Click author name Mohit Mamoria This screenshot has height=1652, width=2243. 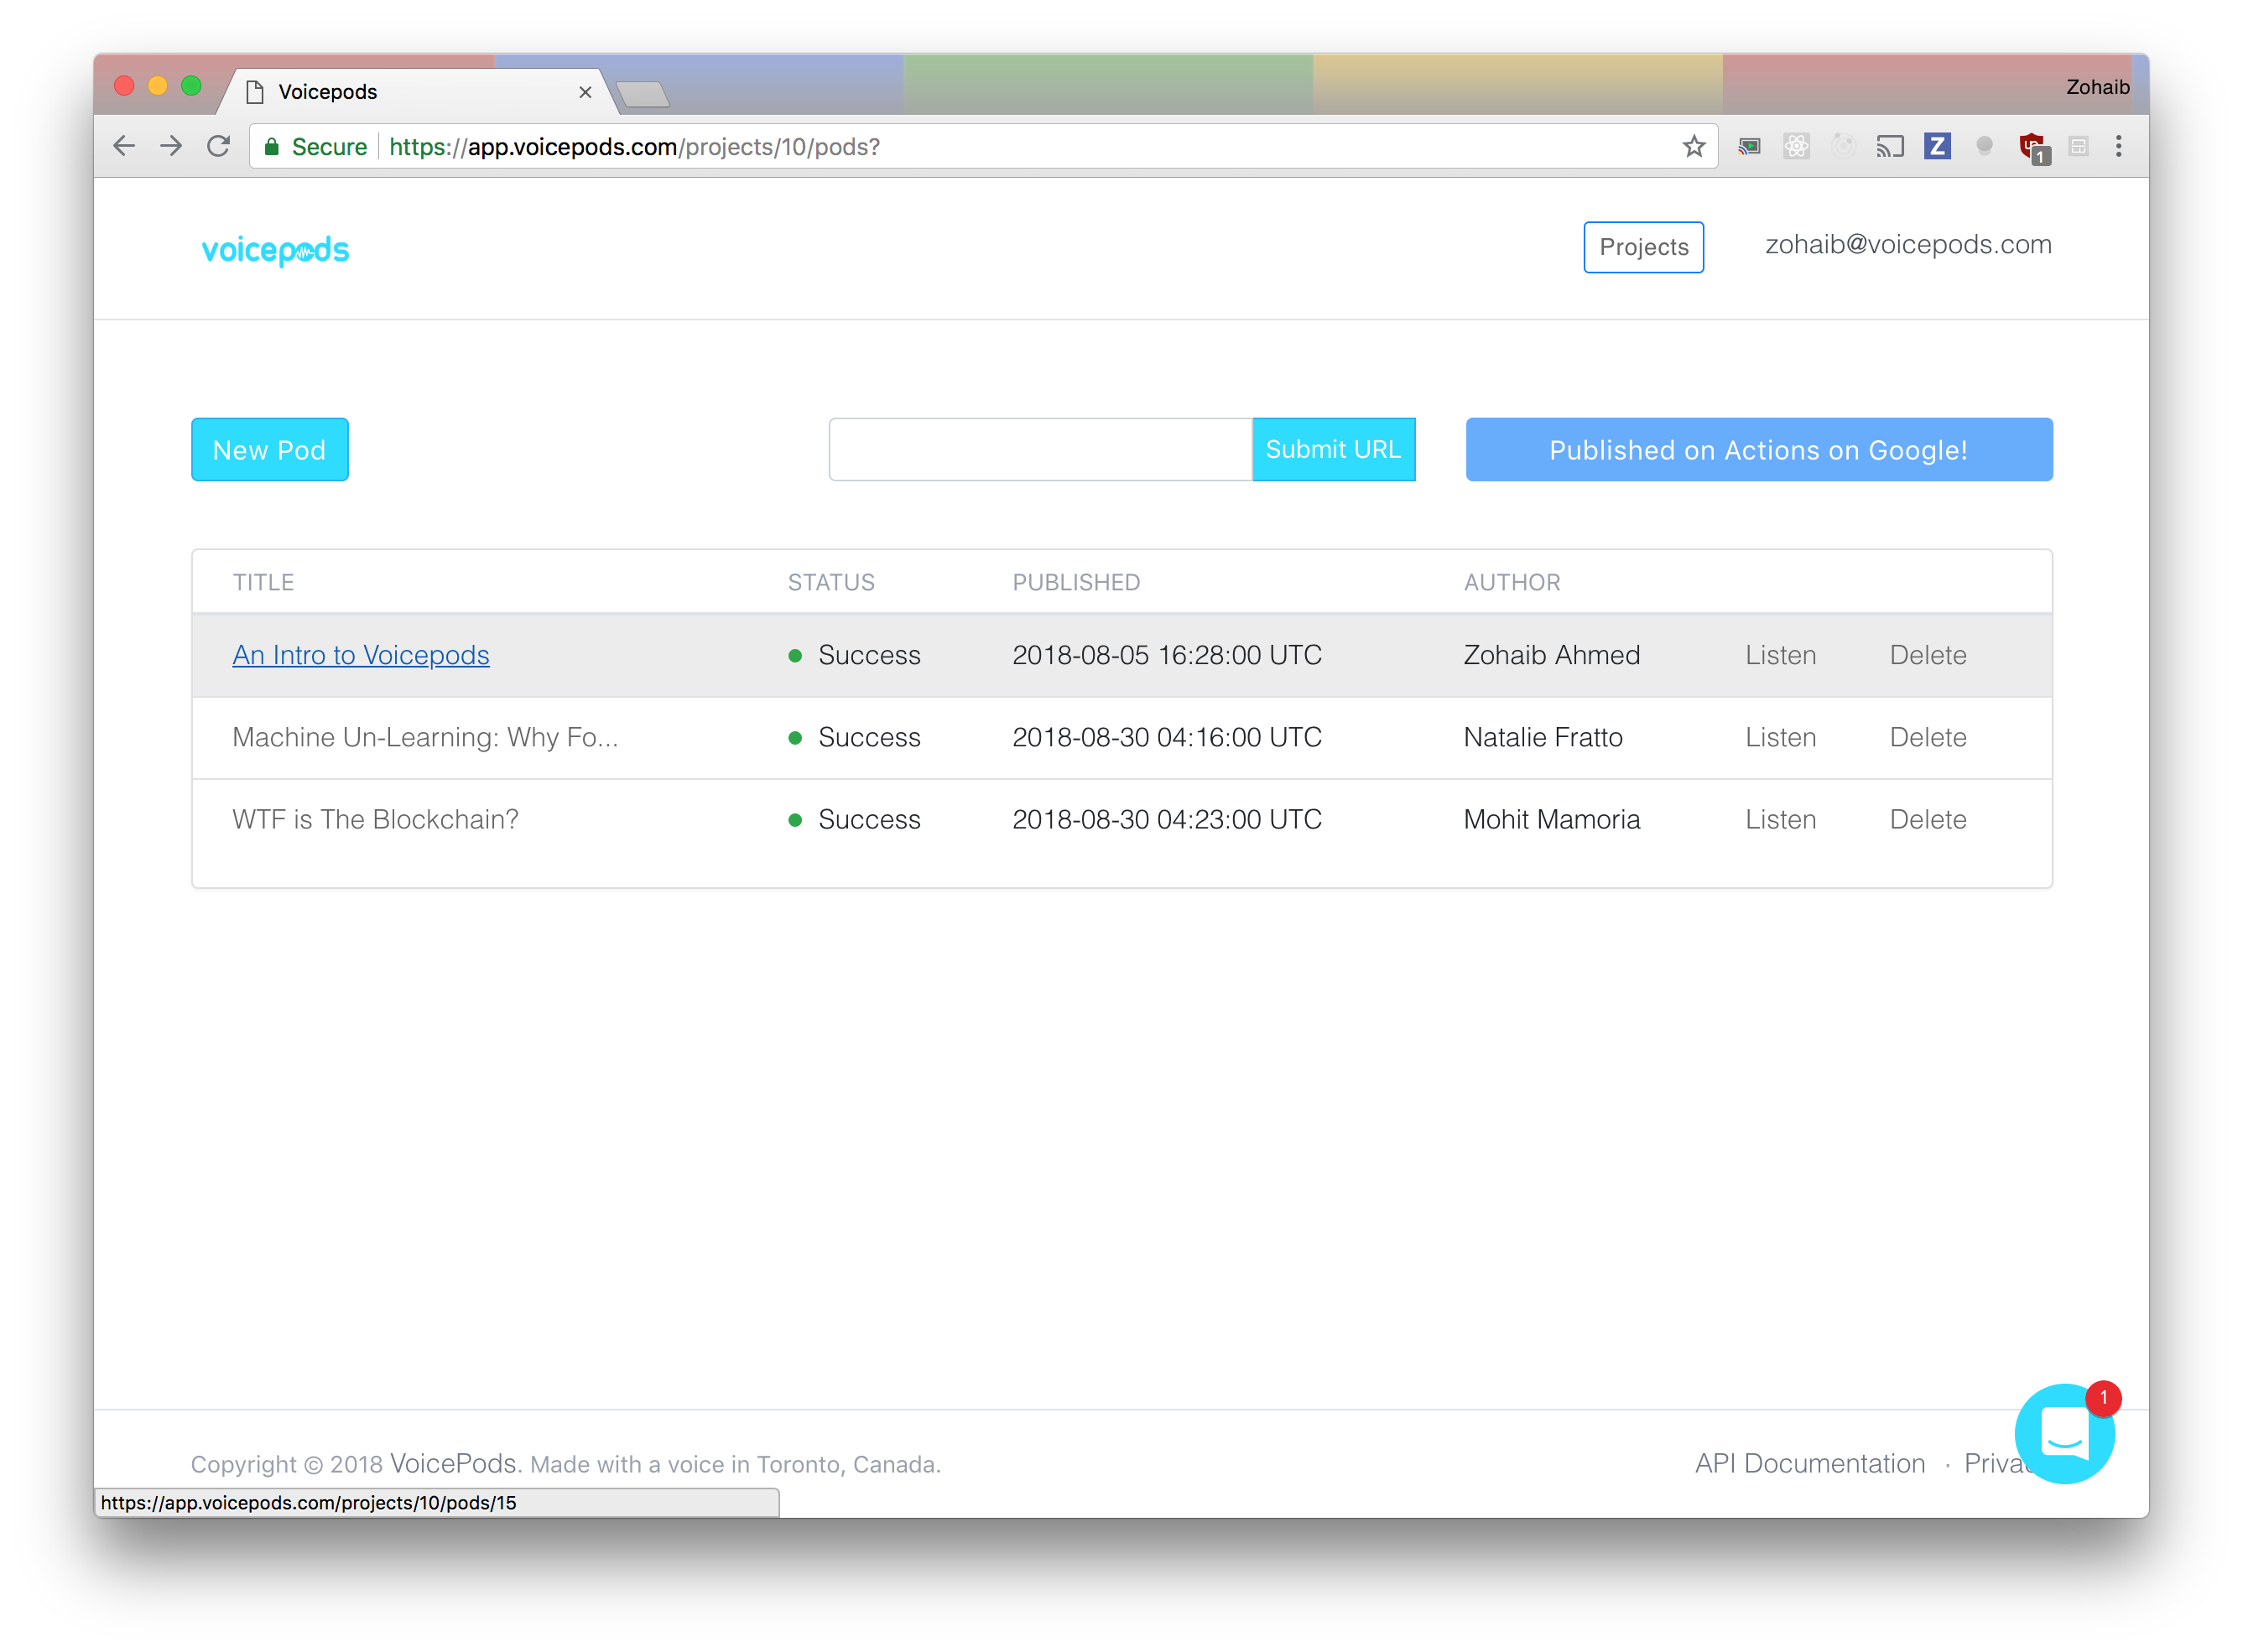[1551, 820]
